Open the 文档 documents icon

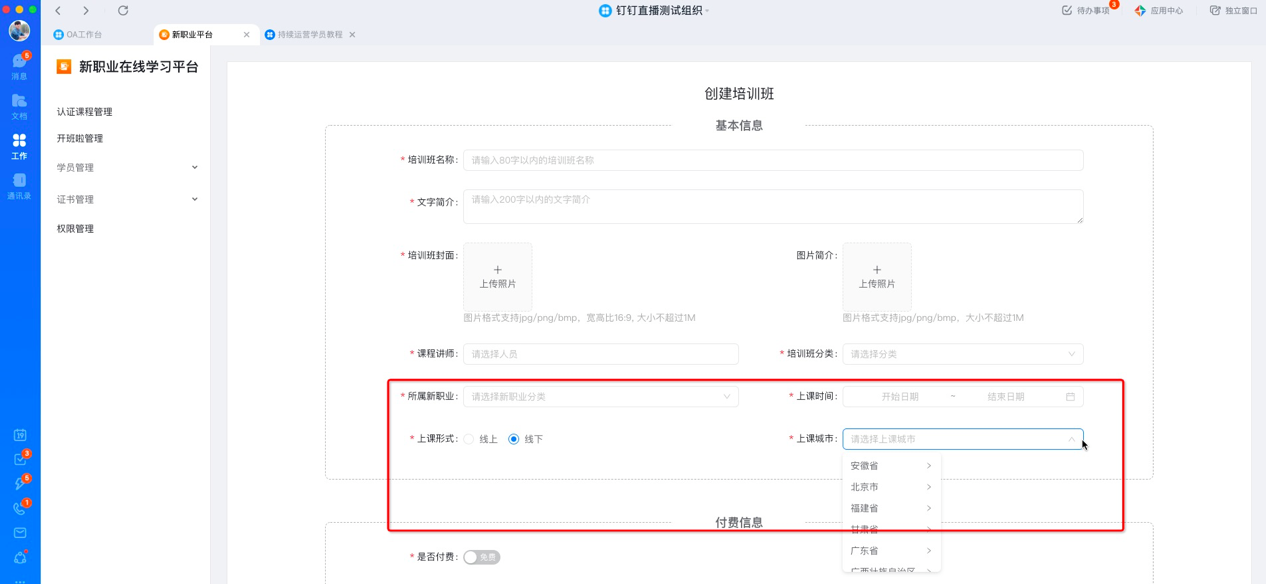coord(19,105)
